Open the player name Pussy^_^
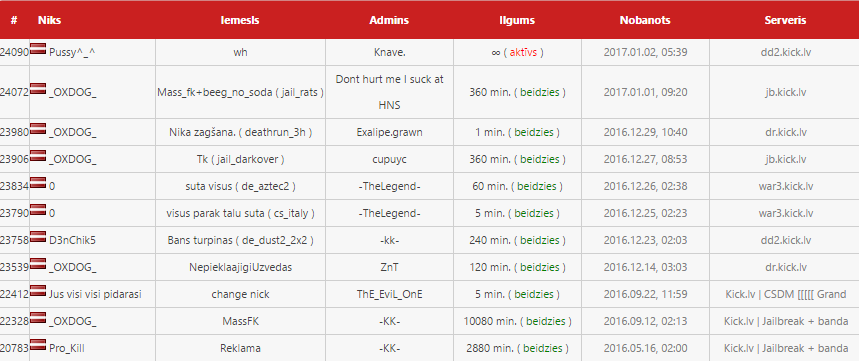 73,53
